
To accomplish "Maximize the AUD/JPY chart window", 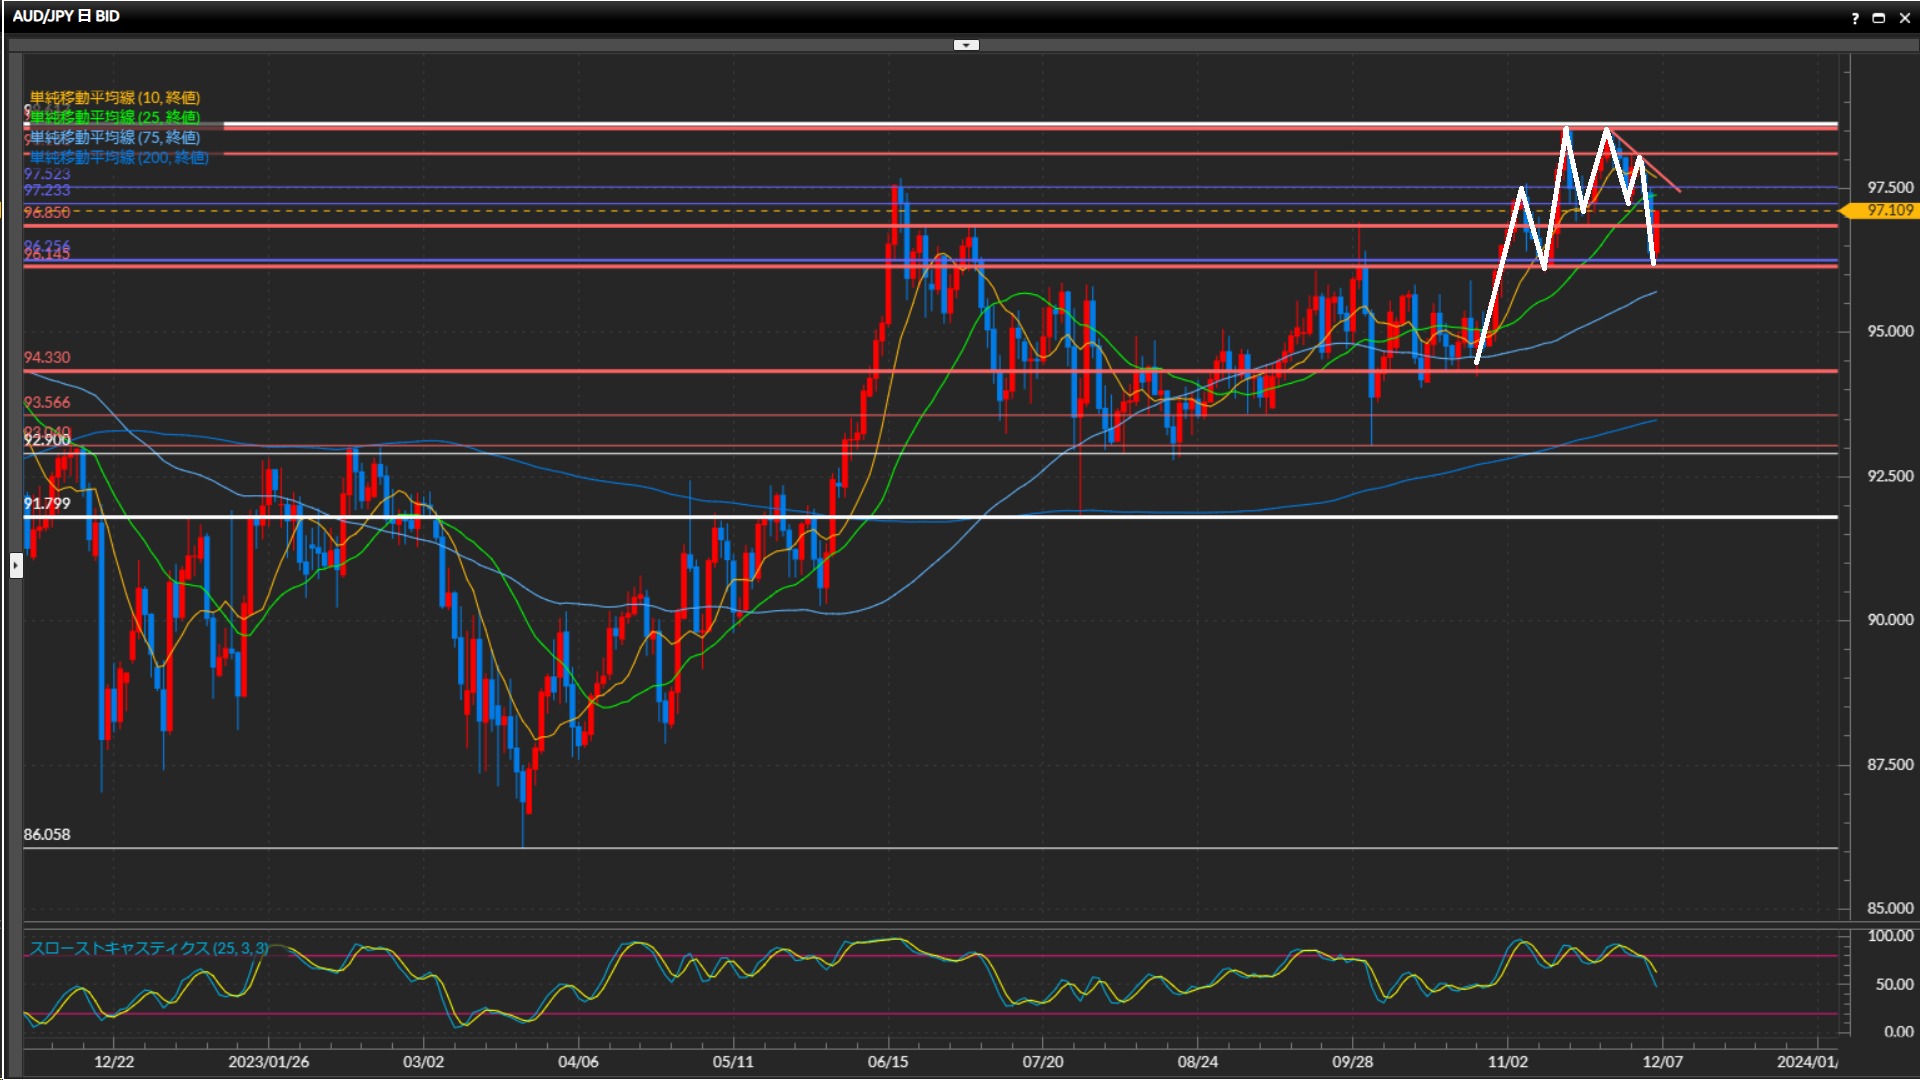I will (1878, 18).
